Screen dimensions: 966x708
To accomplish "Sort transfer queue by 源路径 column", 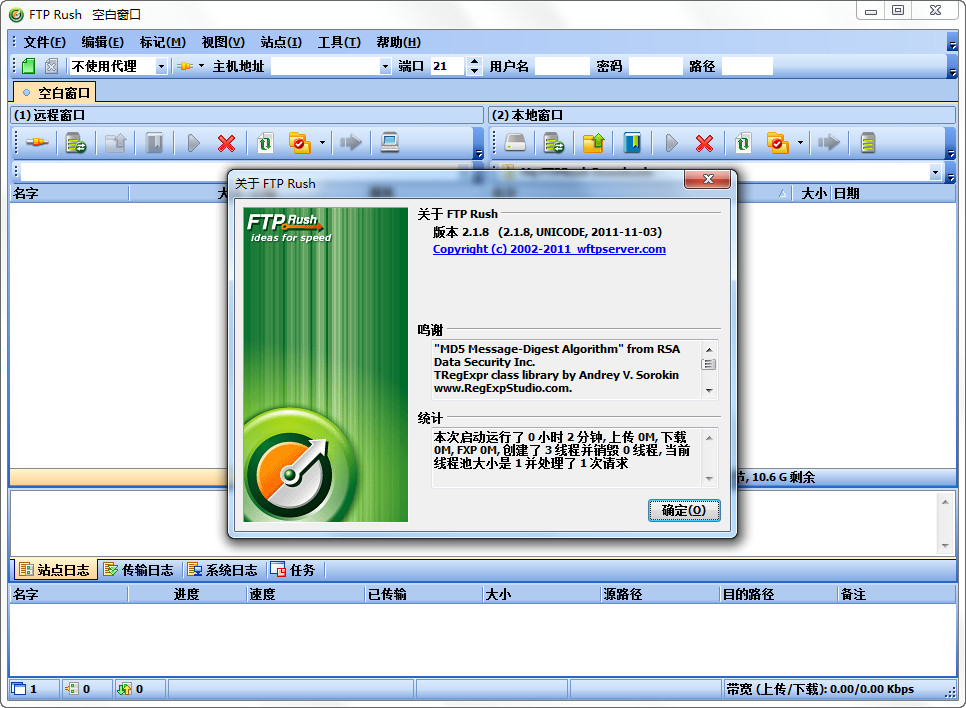I will pos(660,594).
